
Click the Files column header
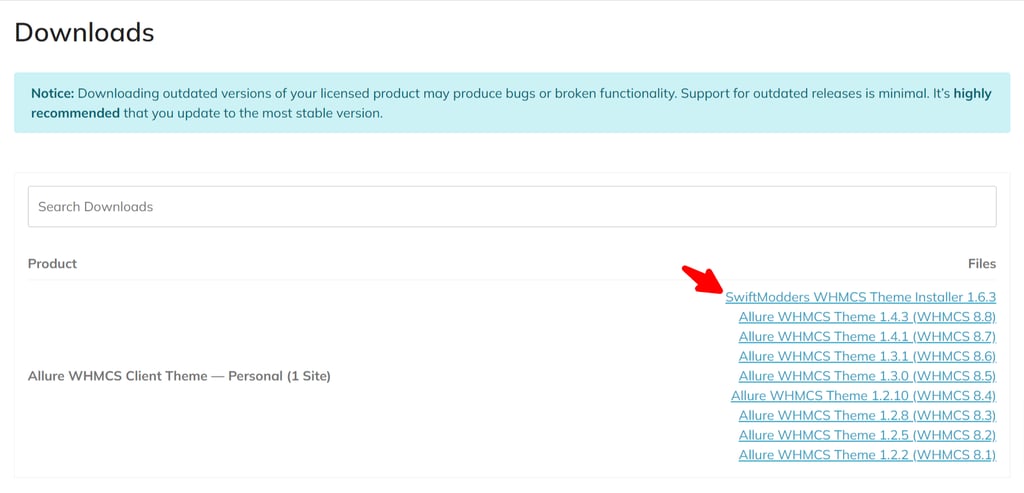coord(981,264)
